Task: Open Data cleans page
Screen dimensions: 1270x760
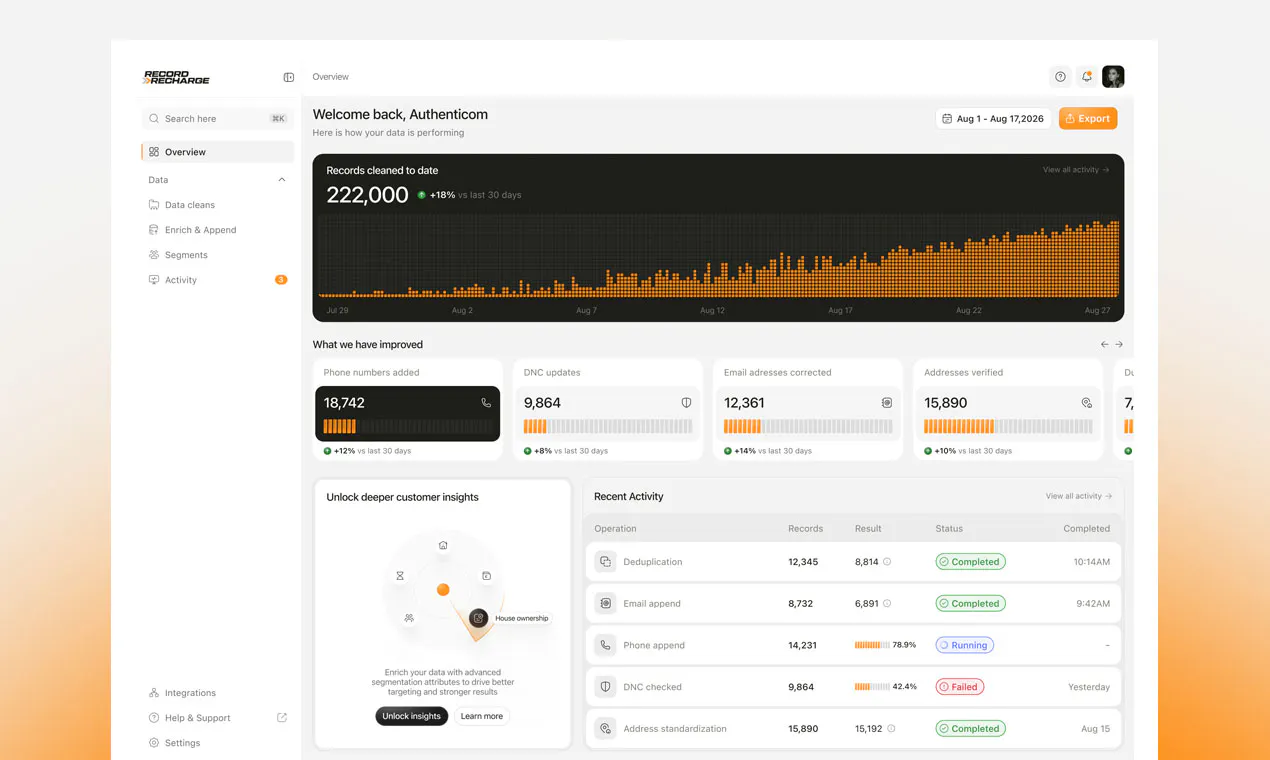Action: click(x=190, y=205)
